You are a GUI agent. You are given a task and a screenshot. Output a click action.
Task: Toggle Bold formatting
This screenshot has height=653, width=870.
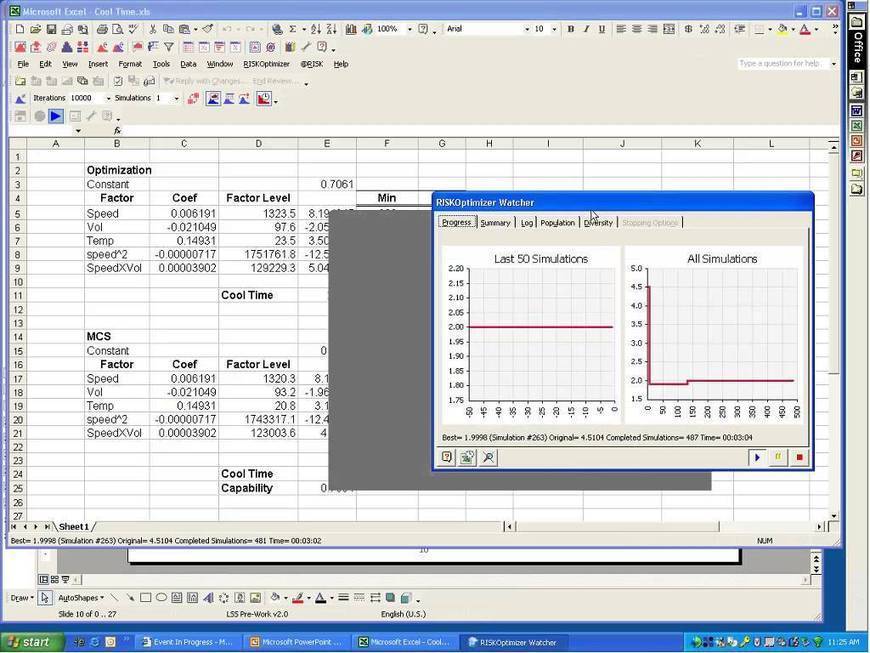tap(571, 30)
